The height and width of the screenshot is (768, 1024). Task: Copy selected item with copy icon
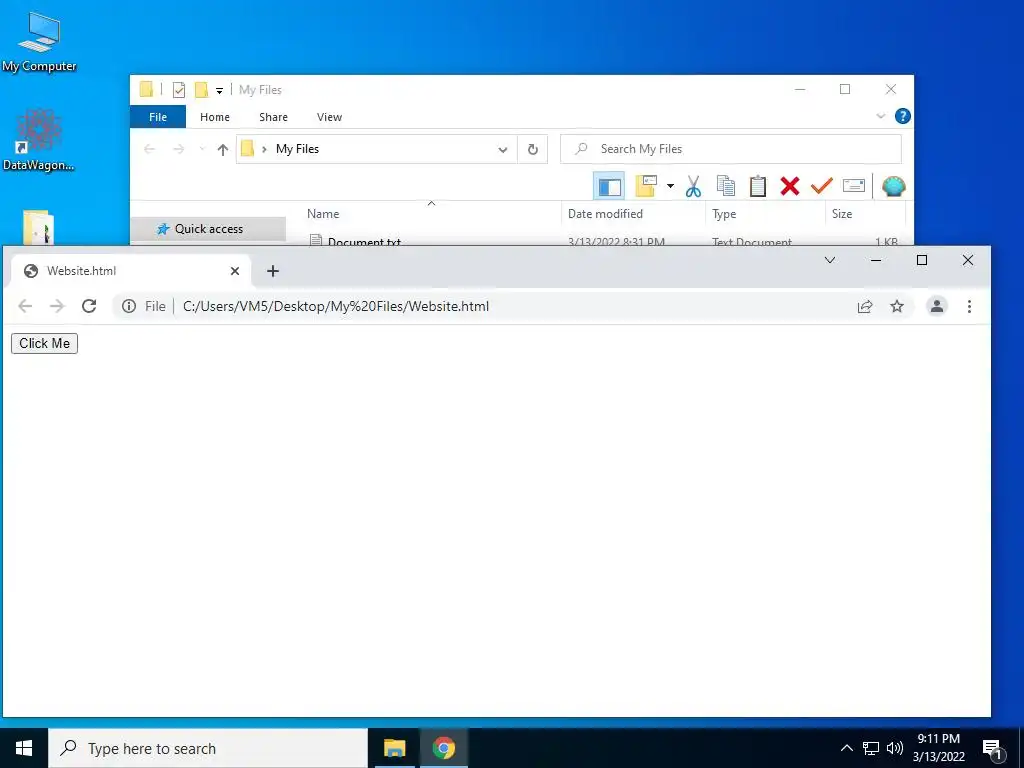click(x=726, y=186)
